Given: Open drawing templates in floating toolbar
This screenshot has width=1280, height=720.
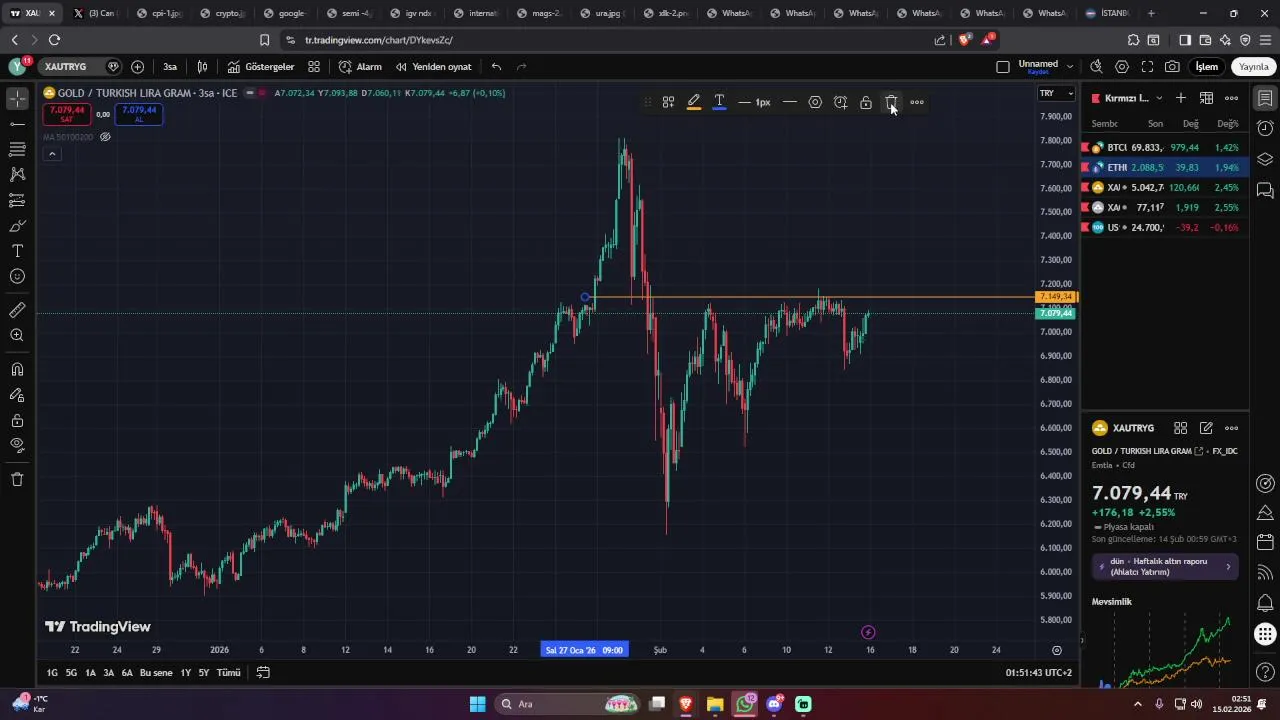Looking at the screenshot, I should (668, 102).
